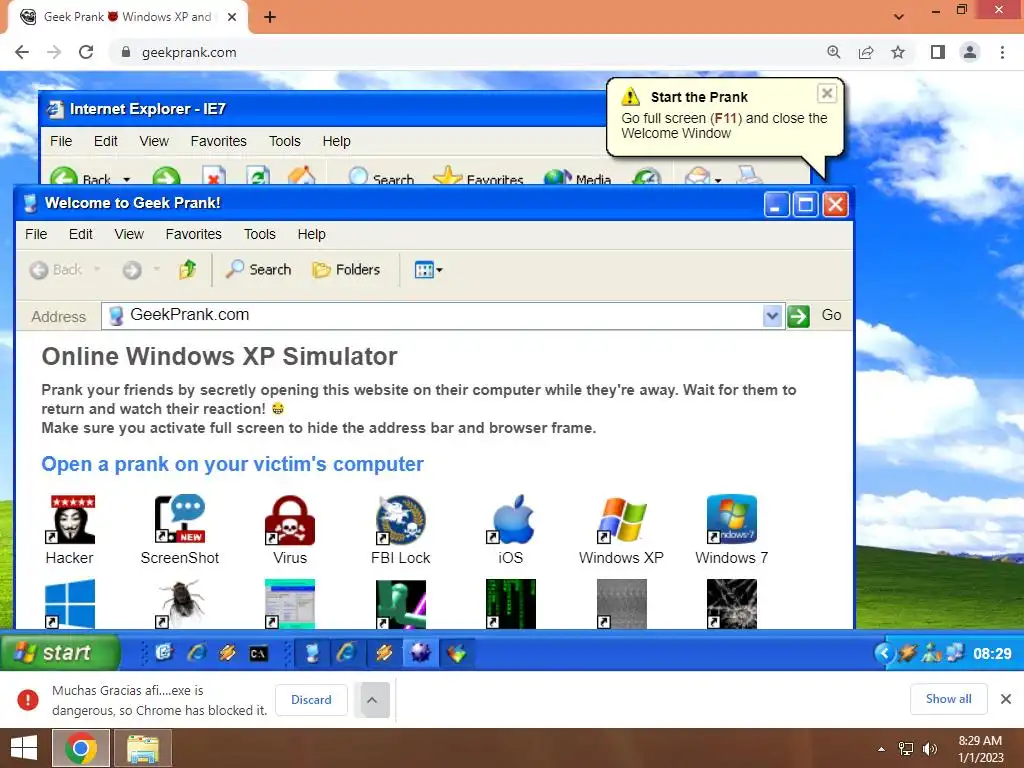Open the command prompt quick launch icon

(x=259, y=652)
